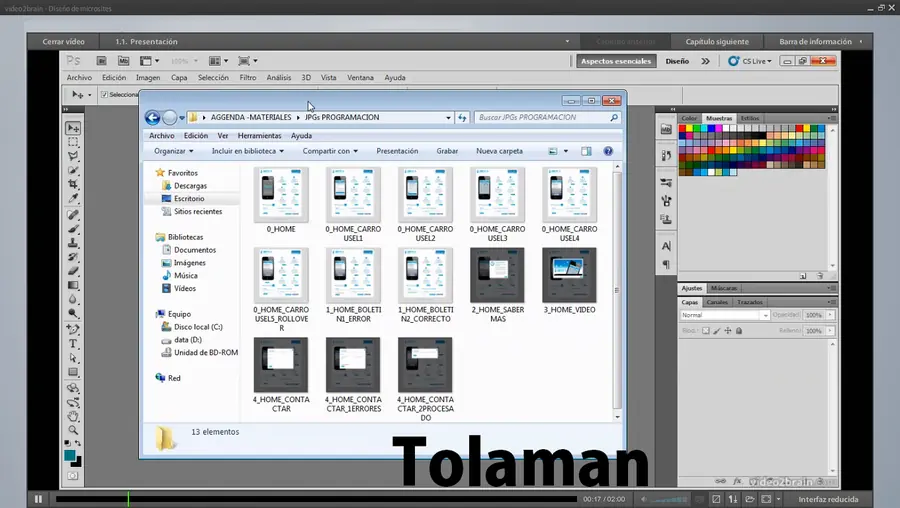Select the Healing Brush tool
The image size is (900, 508).
pos(73,215)
